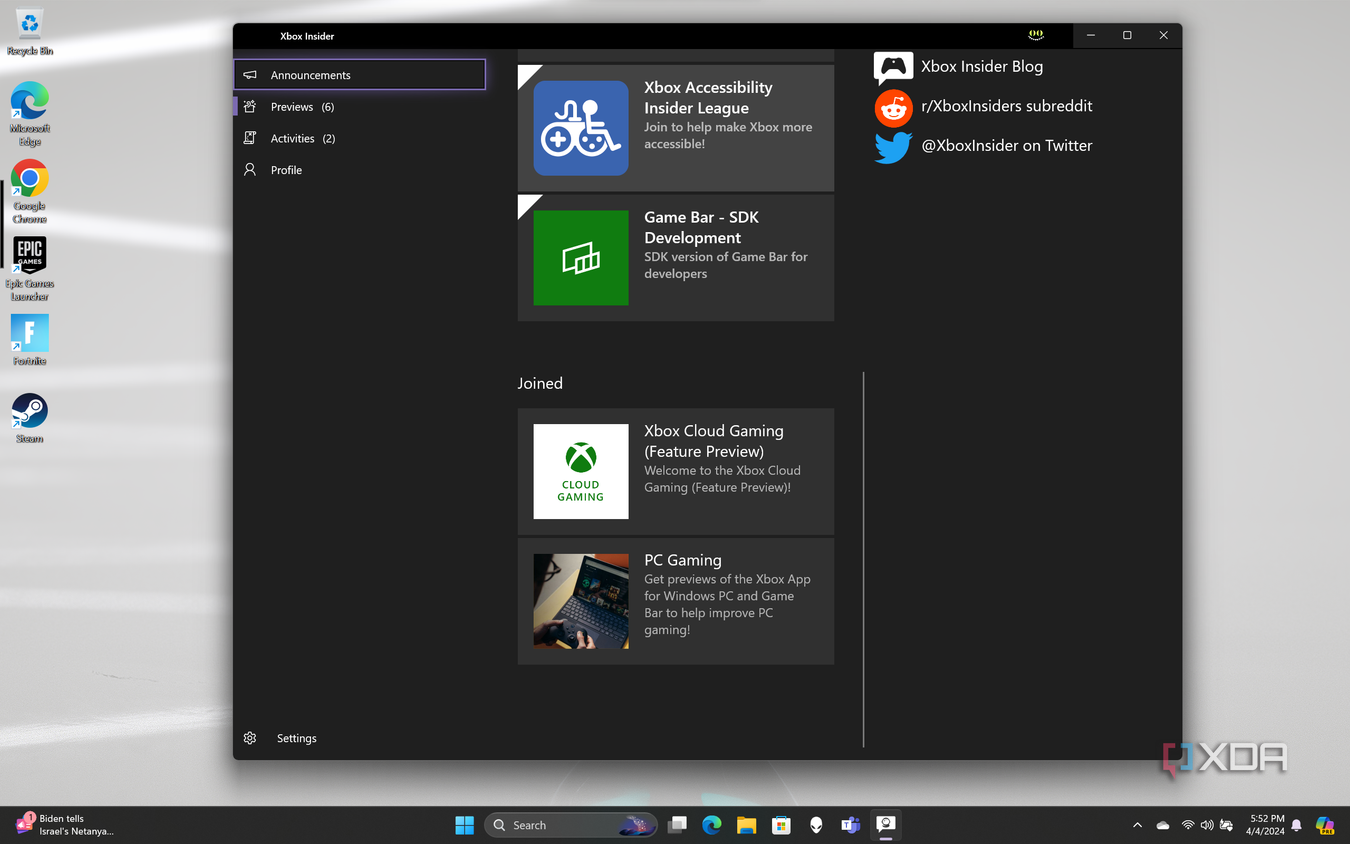This screenshot has height=844, width=1350.
Task: Click the Xbox Insider Blog controller icon
Action: pos(893,67)
